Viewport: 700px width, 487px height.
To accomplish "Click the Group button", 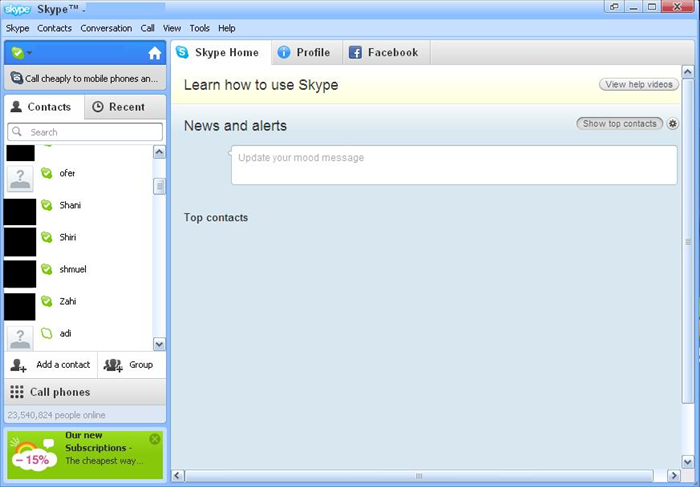I will (132, 365).
